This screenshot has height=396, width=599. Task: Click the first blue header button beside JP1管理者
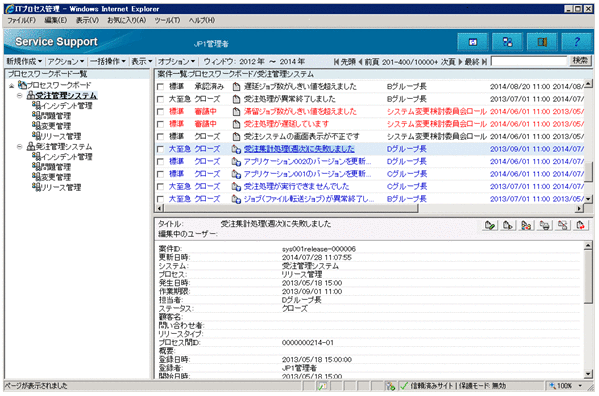(473, 42)
